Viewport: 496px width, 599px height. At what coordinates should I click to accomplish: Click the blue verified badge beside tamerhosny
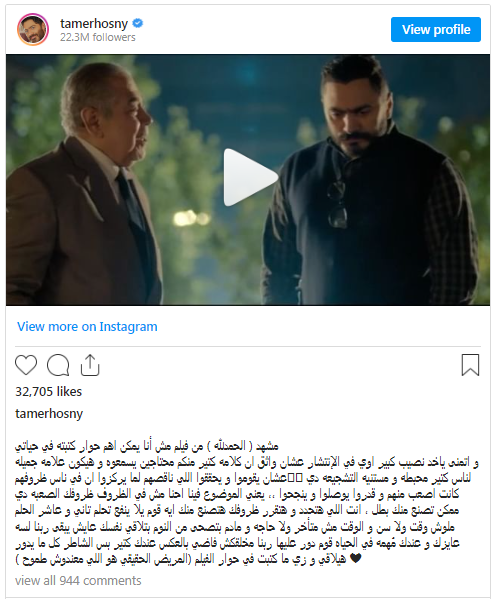pos(138,24)
